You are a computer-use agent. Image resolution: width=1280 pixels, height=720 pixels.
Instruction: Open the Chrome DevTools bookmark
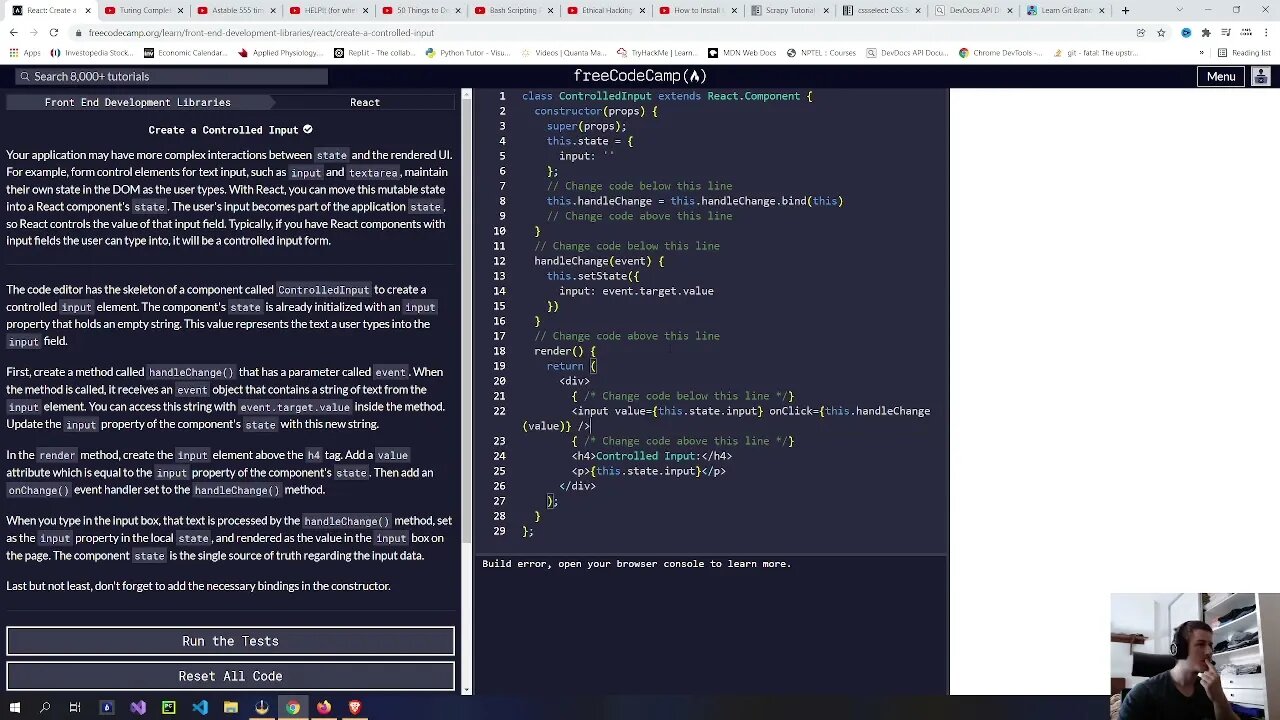coord(1000,53)
